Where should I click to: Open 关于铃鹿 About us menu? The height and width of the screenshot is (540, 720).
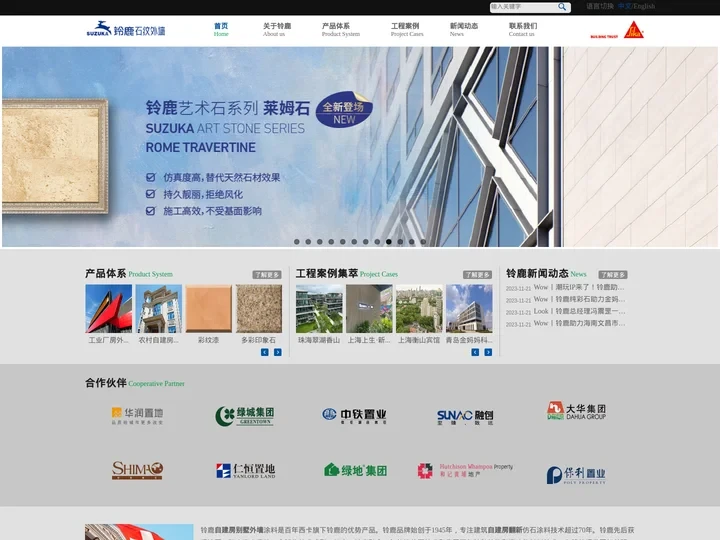pyautogui.click(x=277, y=29)
